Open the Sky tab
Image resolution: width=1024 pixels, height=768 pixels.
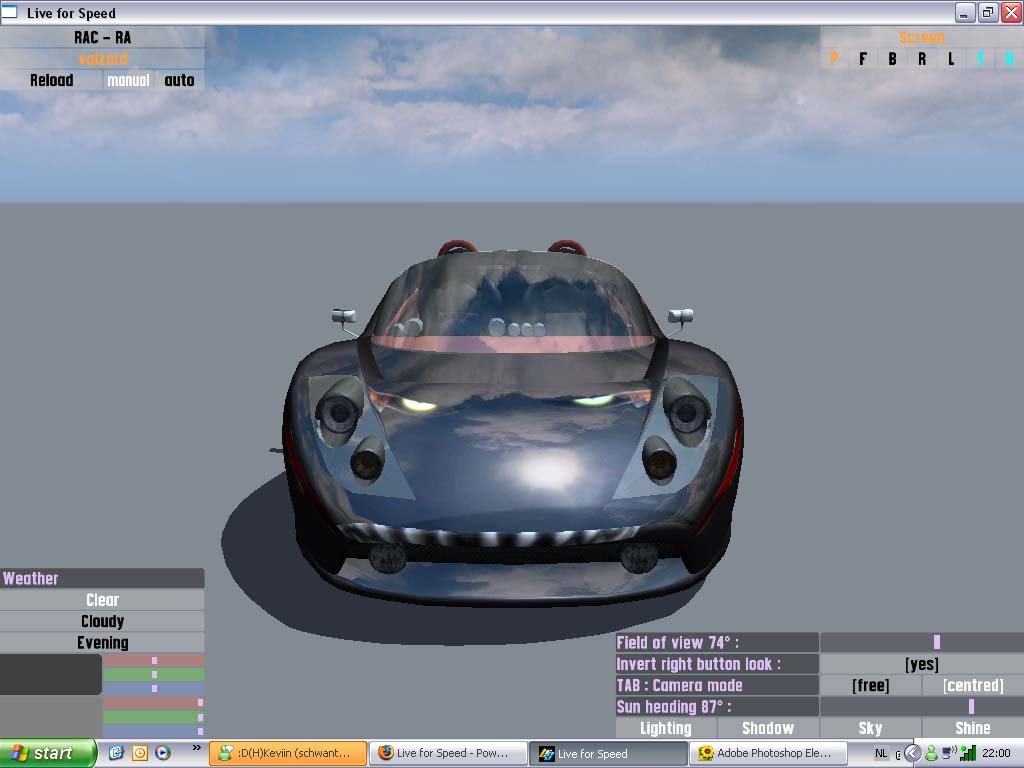(870, 728)
